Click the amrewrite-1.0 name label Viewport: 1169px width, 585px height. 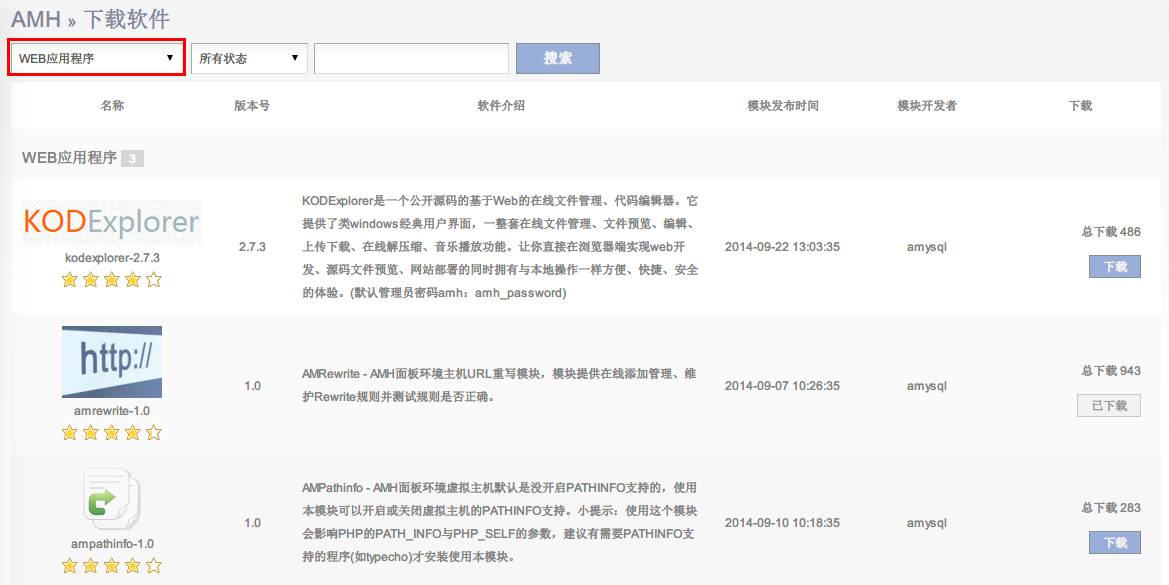click(112, 411)
